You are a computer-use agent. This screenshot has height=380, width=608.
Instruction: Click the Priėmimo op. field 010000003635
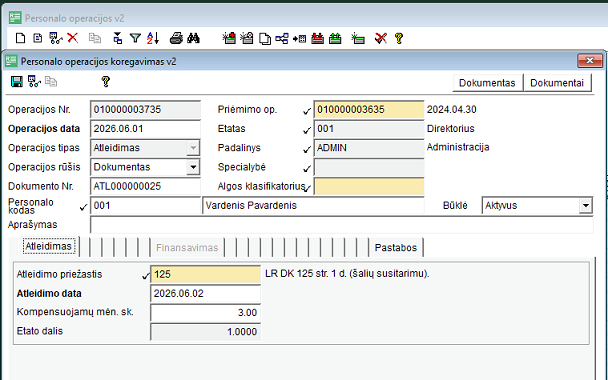point(369,109)
